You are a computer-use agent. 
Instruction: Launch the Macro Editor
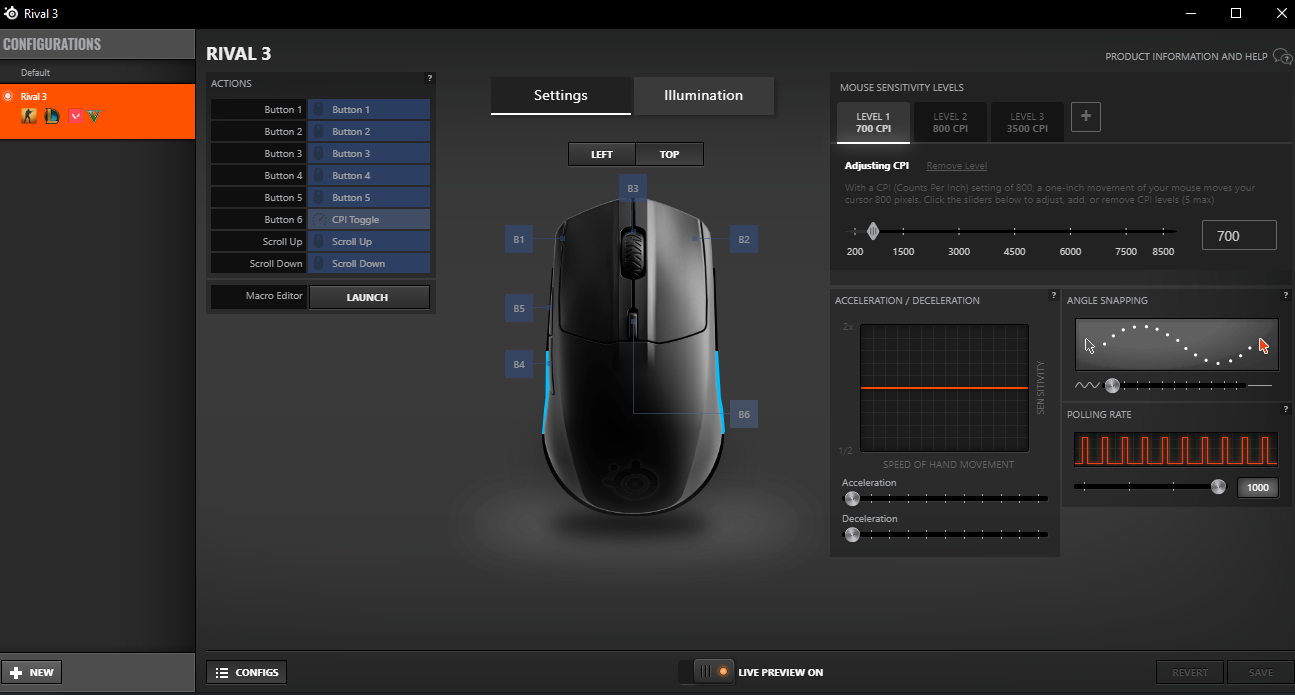368,297
